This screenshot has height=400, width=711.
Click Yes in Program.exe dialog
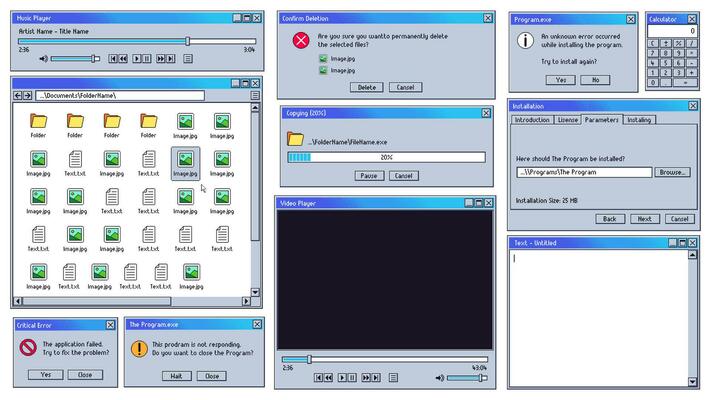coord(561,80)
